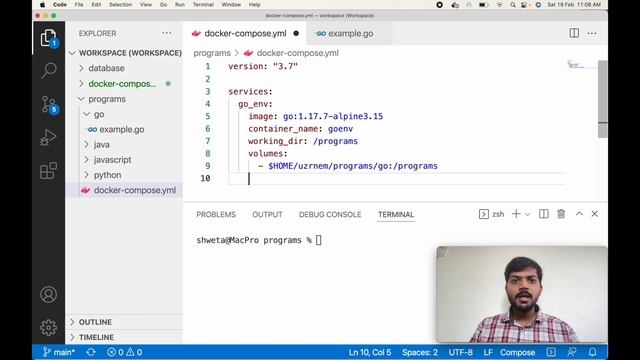Switch to the OUTPUT panel tab
This screenshot has height=360, width=640.
tap(267, 214)
